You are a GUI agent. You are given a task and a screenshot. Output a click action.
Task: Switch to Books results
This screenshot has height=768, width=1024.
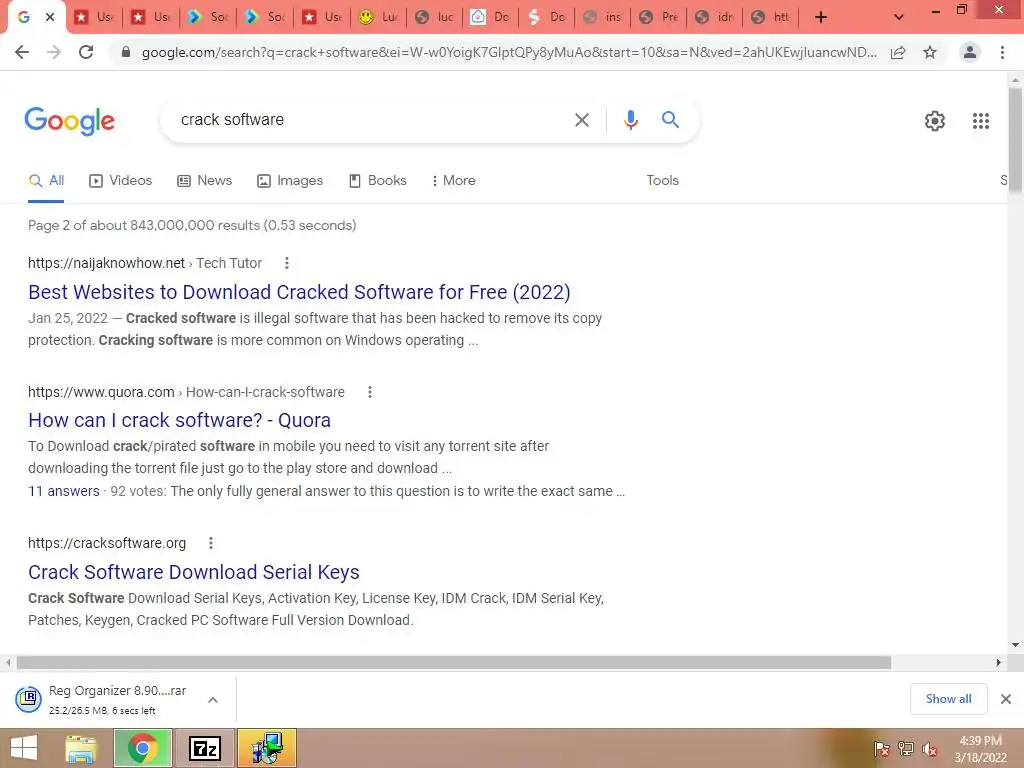click(377, 181)
